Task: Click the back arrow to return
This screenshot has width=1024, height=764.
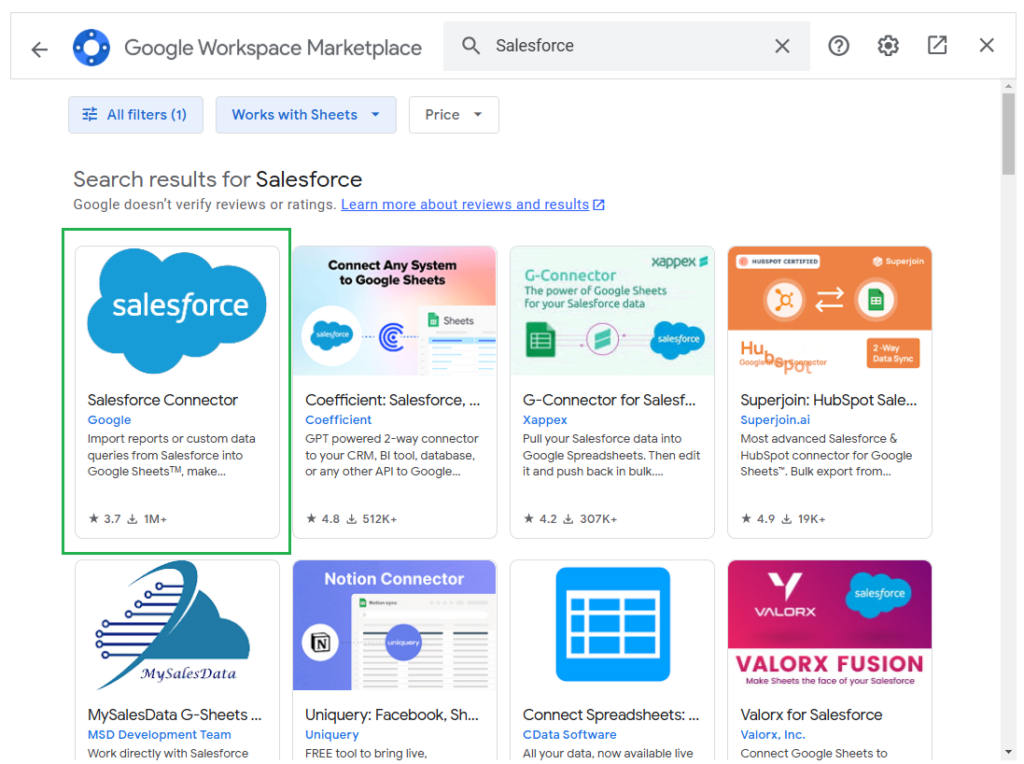Action: point(39,46)
